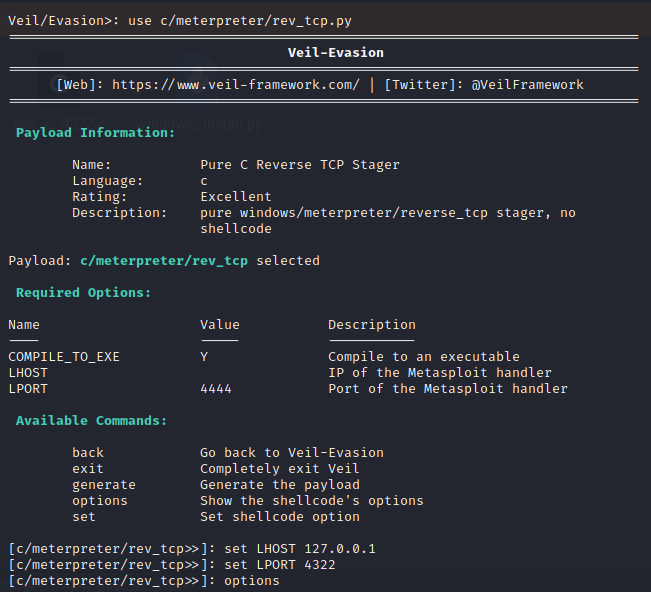Click the 'Excellent' rating value

(236, 197)
